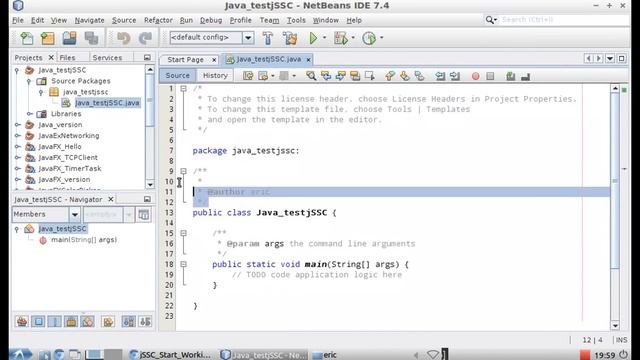Click the Projects panel down scroll arrow

150,185
